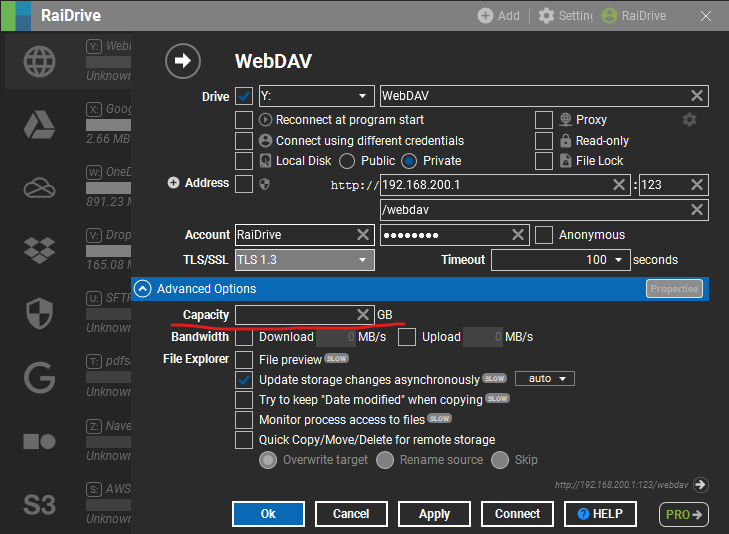This screenshot has height=534, width=729.
Task: Select the WebDAV globe icon in sidebar
Action: point(39,61)
